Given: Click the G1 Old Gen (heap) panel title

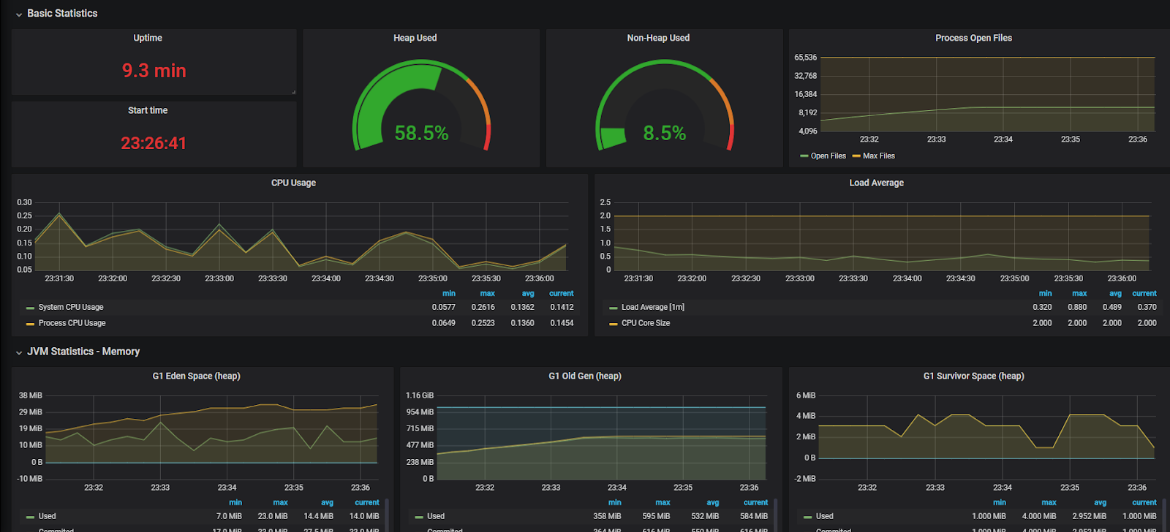Looking at the screenshot, I should click(x=583, y=376).
